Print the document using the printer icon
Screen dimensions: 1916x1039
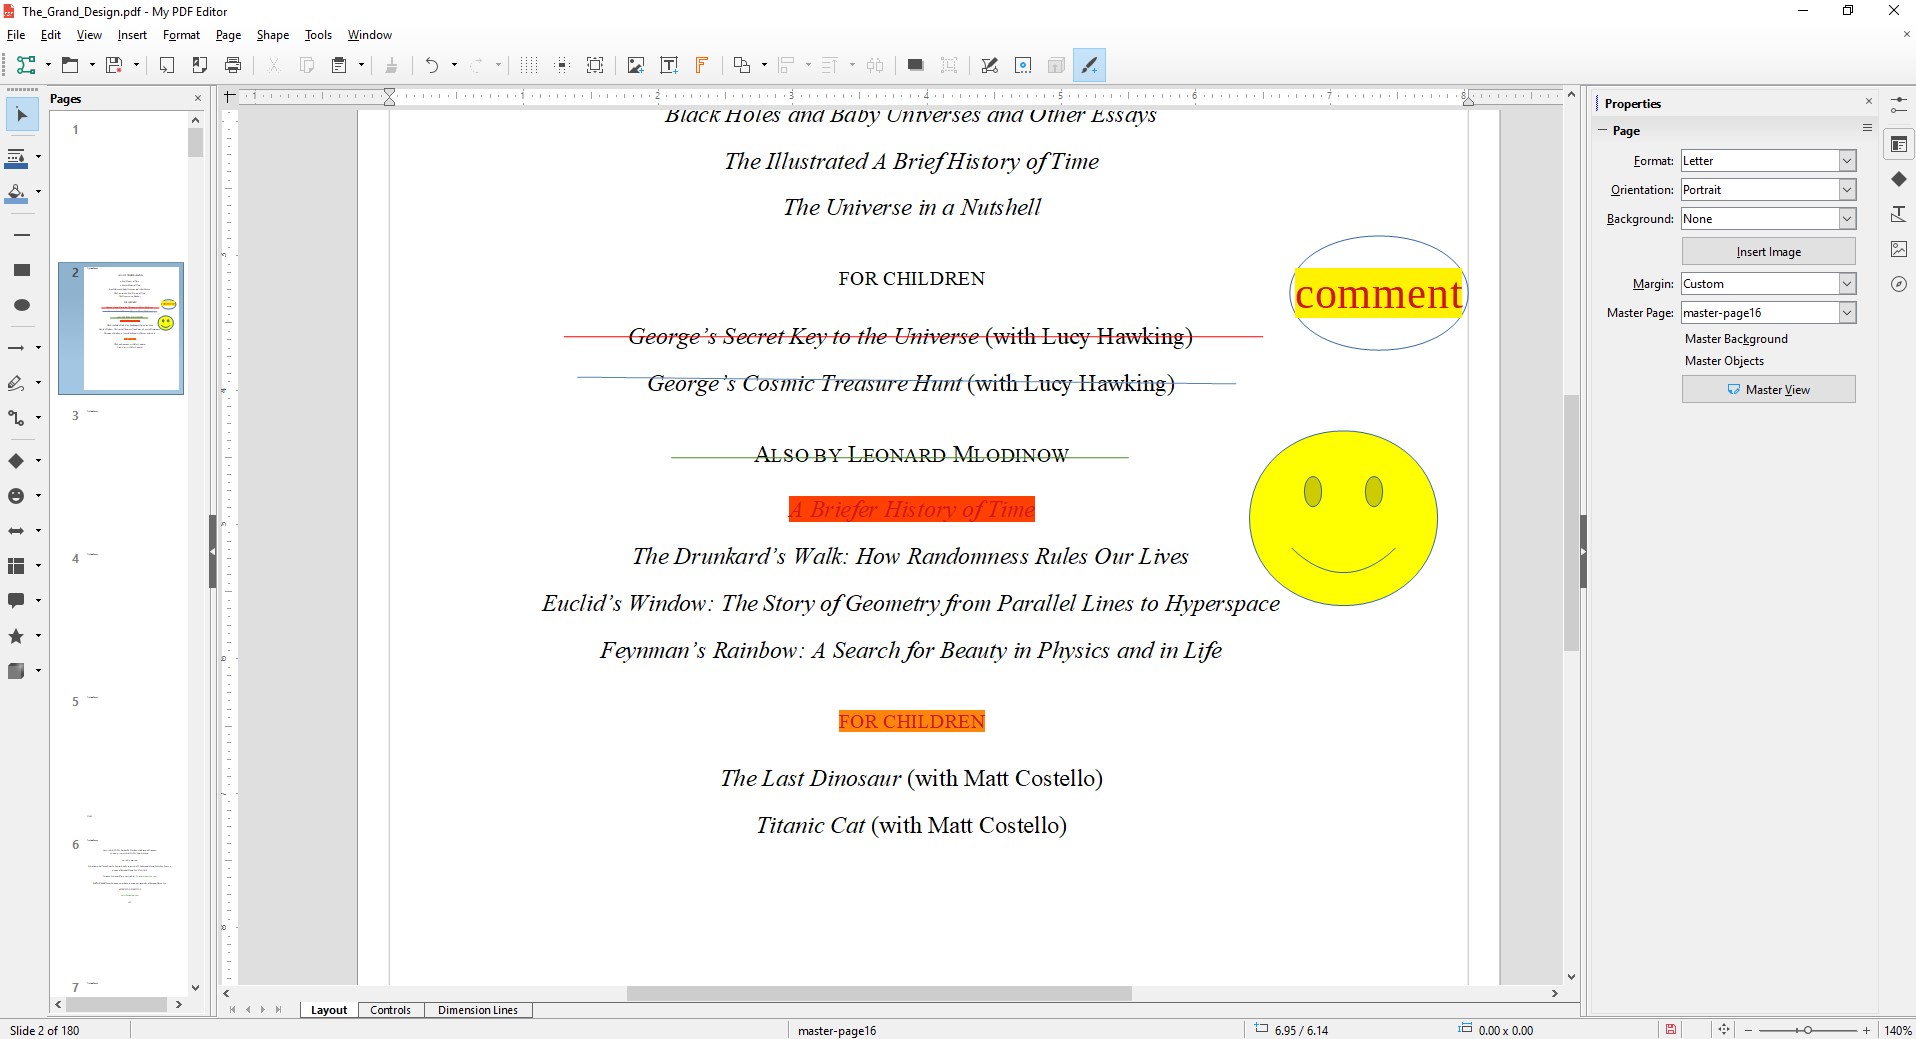coord(233,65)
